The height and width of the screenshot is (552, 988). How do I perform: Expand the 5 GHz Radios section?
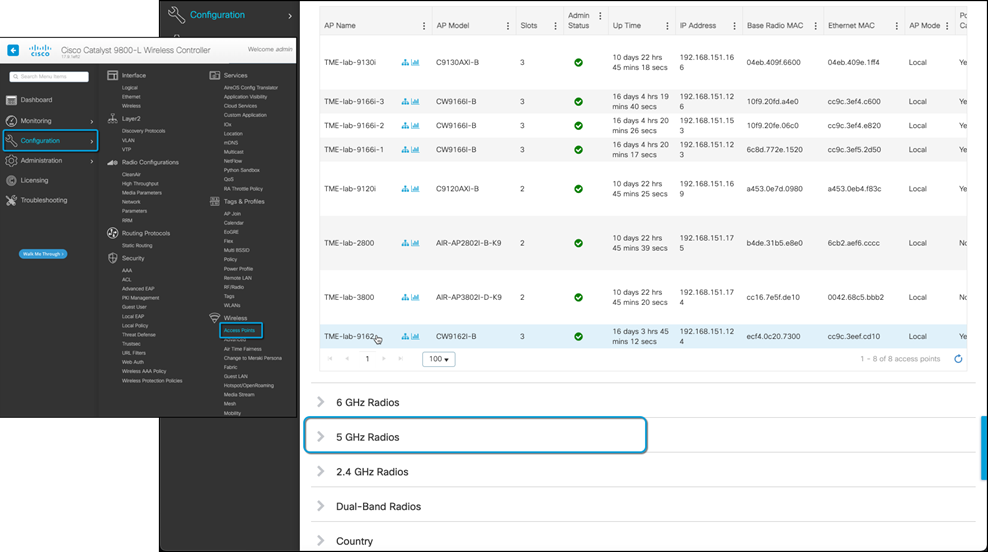[x=321, y=437]
